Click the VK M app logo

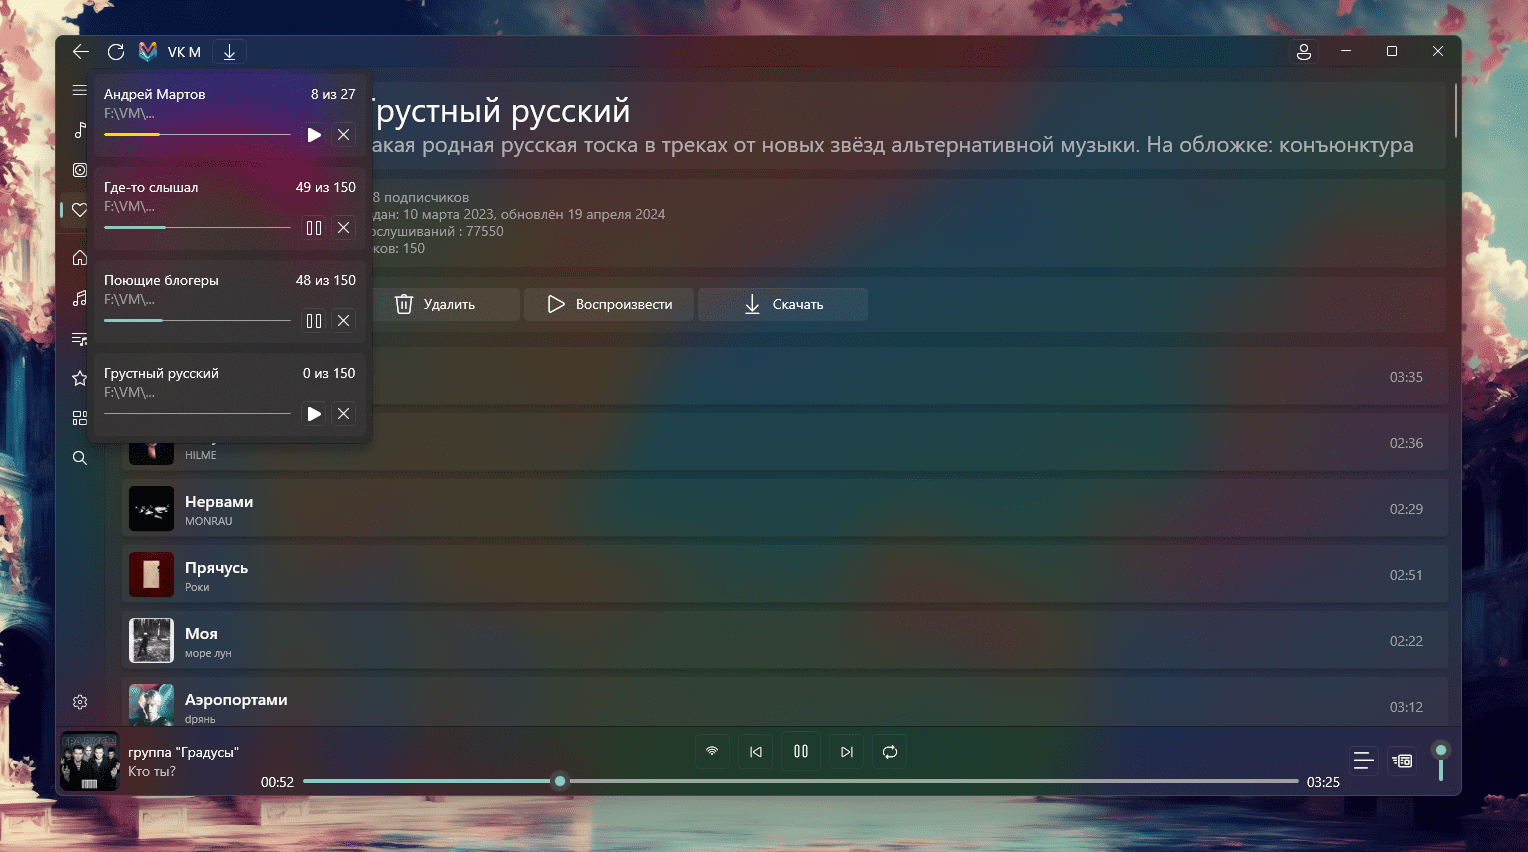pyautogui.click(x=148, y=51)
